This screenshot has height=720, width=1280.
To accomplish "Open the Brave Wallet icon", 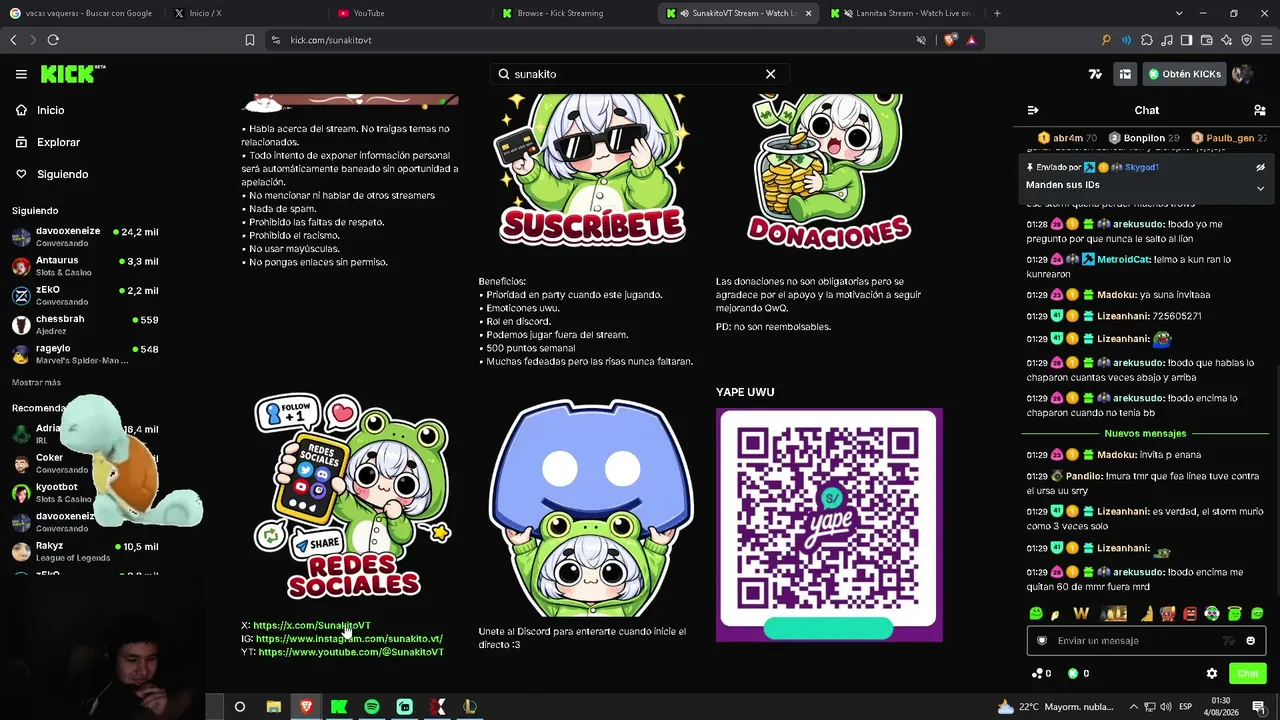I will pos(1206,40).
